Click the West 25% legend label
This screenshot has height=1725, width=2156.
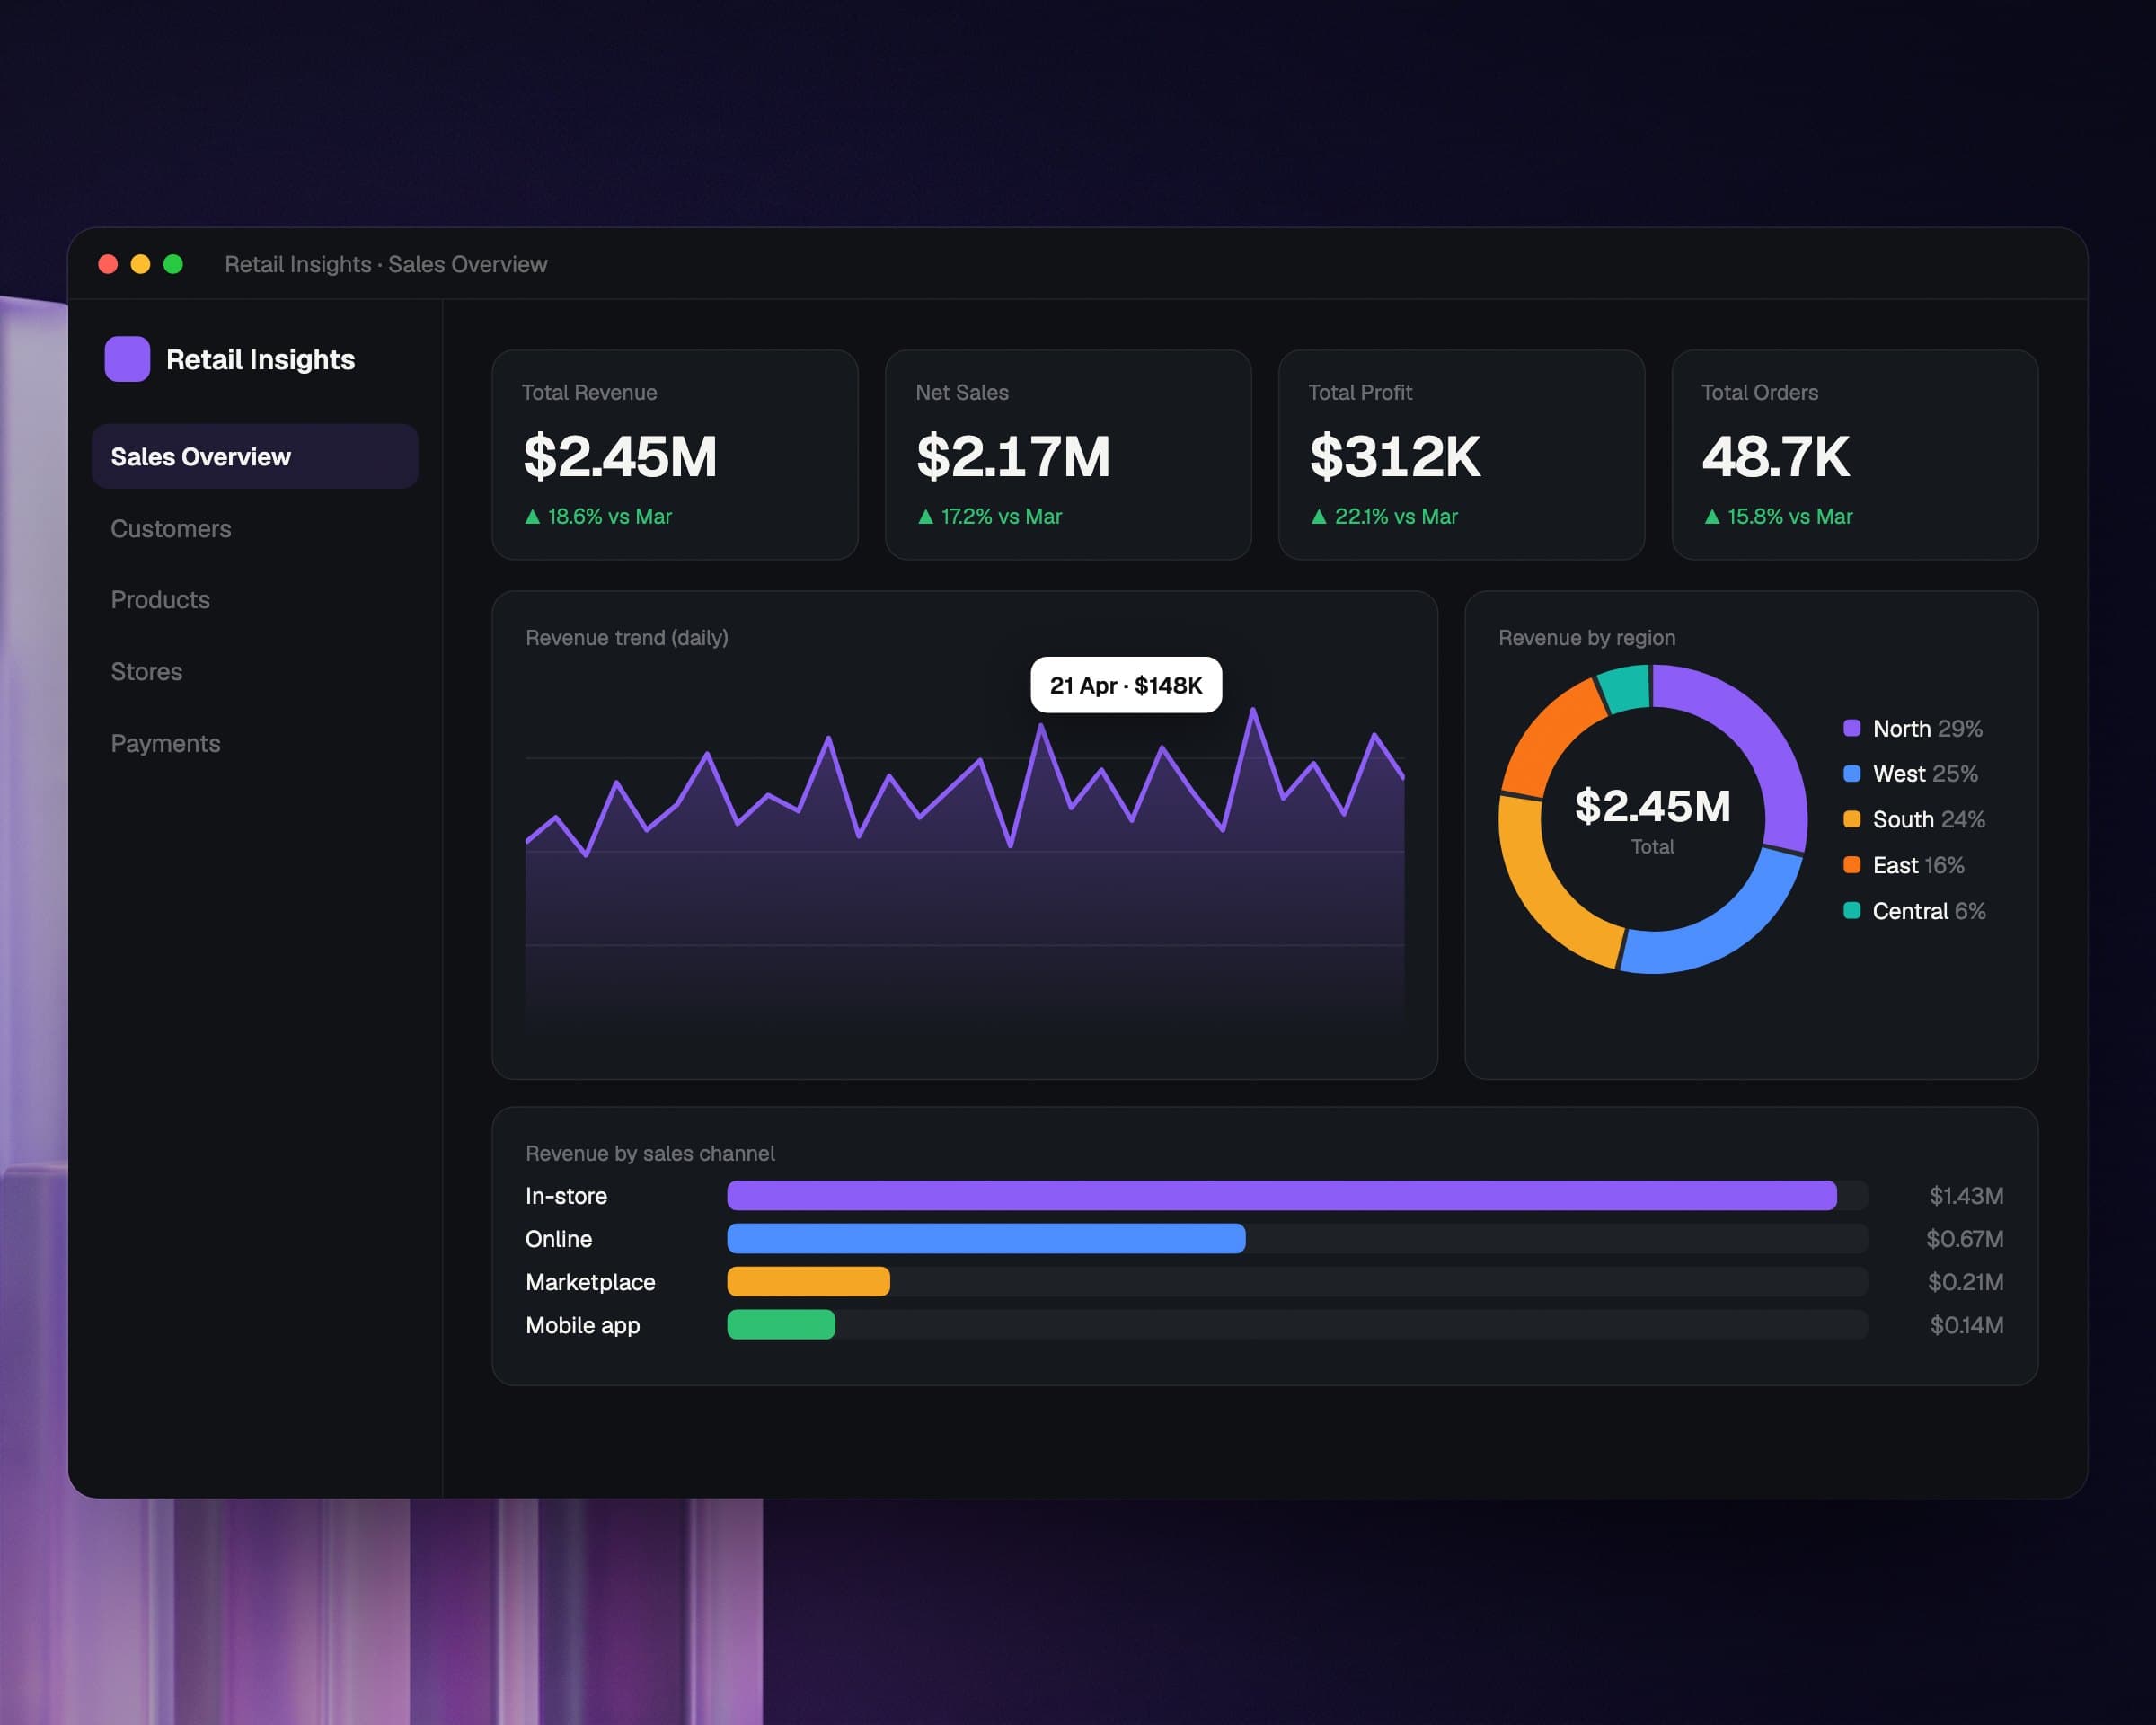[x=1925, y=773]
